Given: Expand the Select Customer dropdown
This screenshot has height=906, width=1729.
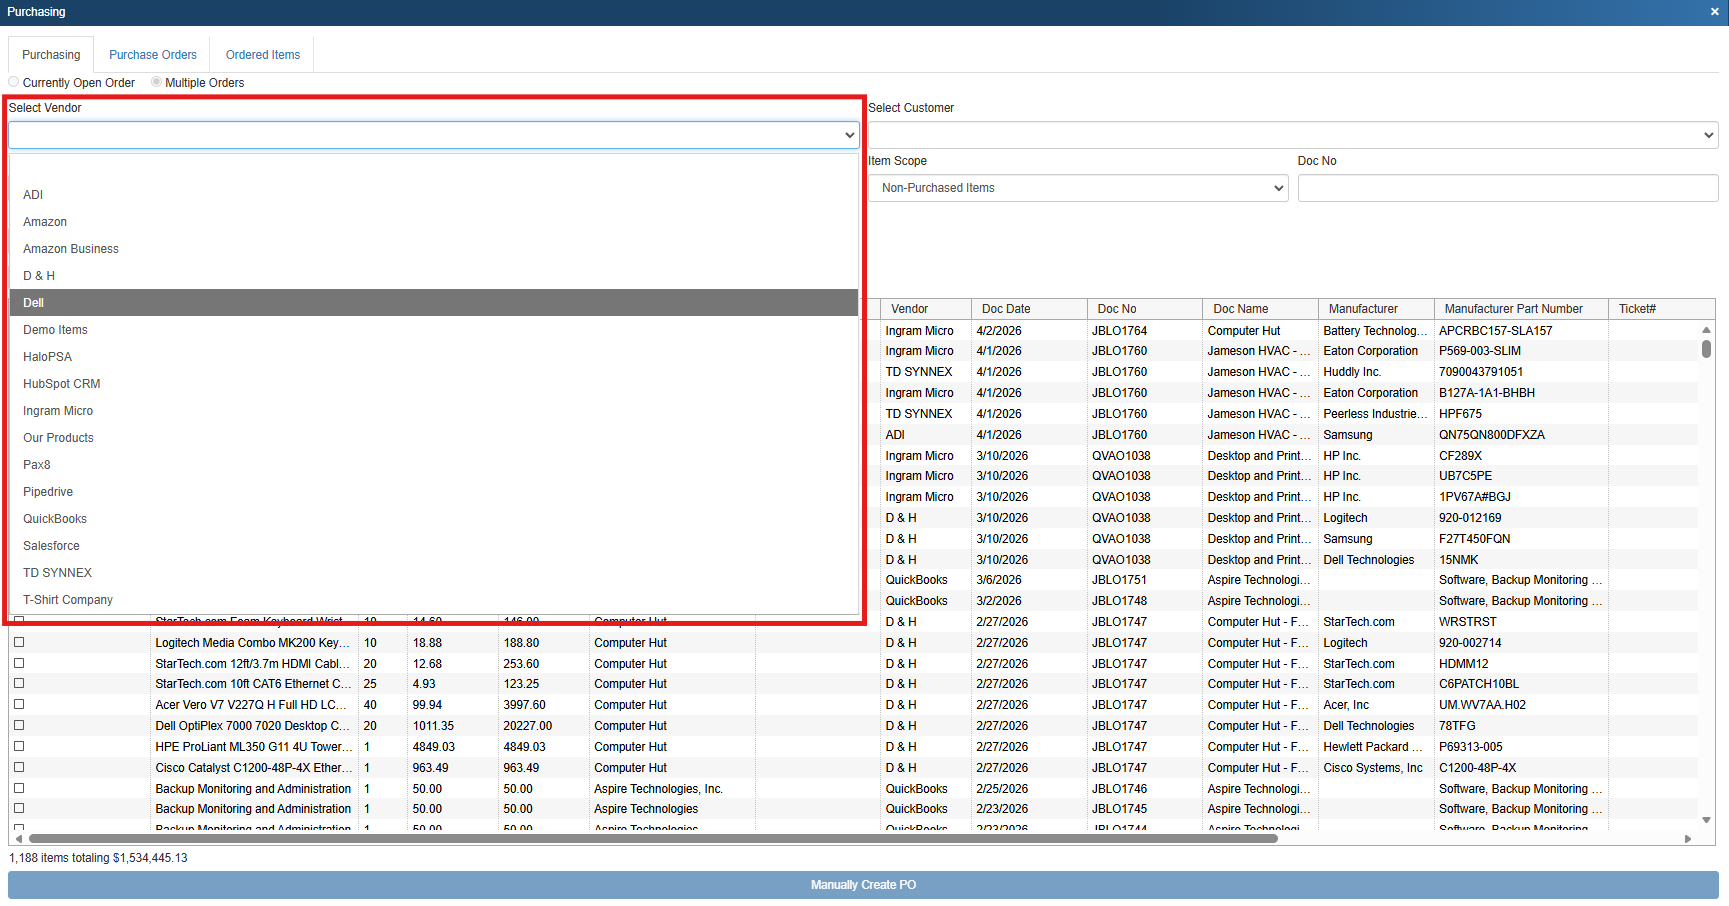Looking at the screenshot, I should tap(1292, 135).
